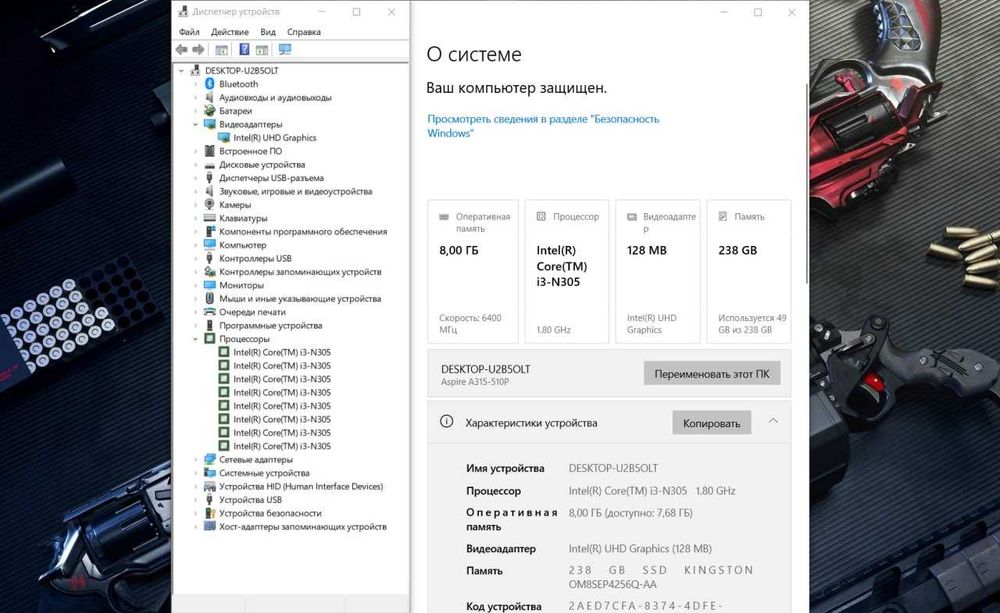Open the Файл menu
The height and width of the screenshot is (613, 1000).
click(189, 31)
